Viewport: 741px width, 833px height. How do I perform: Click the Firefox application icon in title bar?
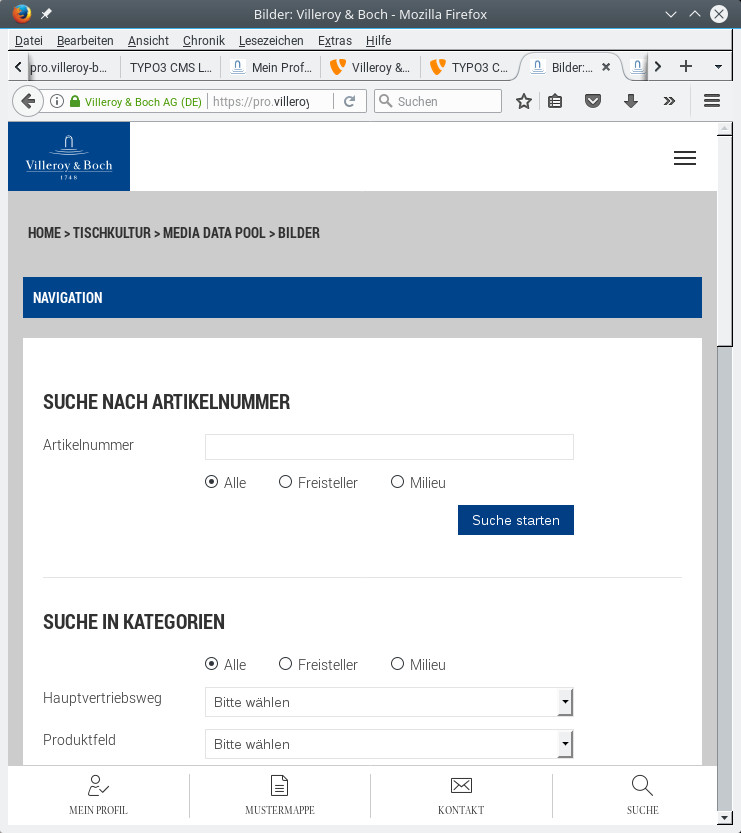(x=22, y=13)
